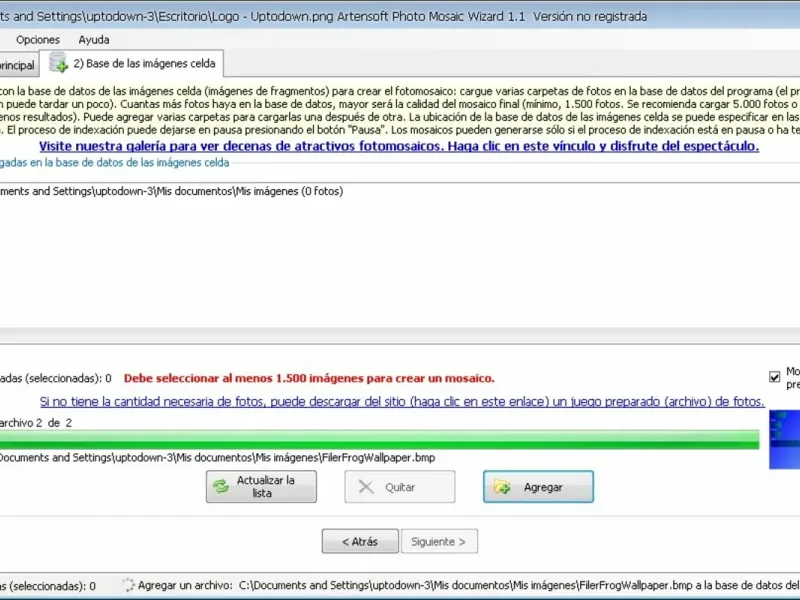Click the database icon on the tab
The image size is (800, 600).
58,62
